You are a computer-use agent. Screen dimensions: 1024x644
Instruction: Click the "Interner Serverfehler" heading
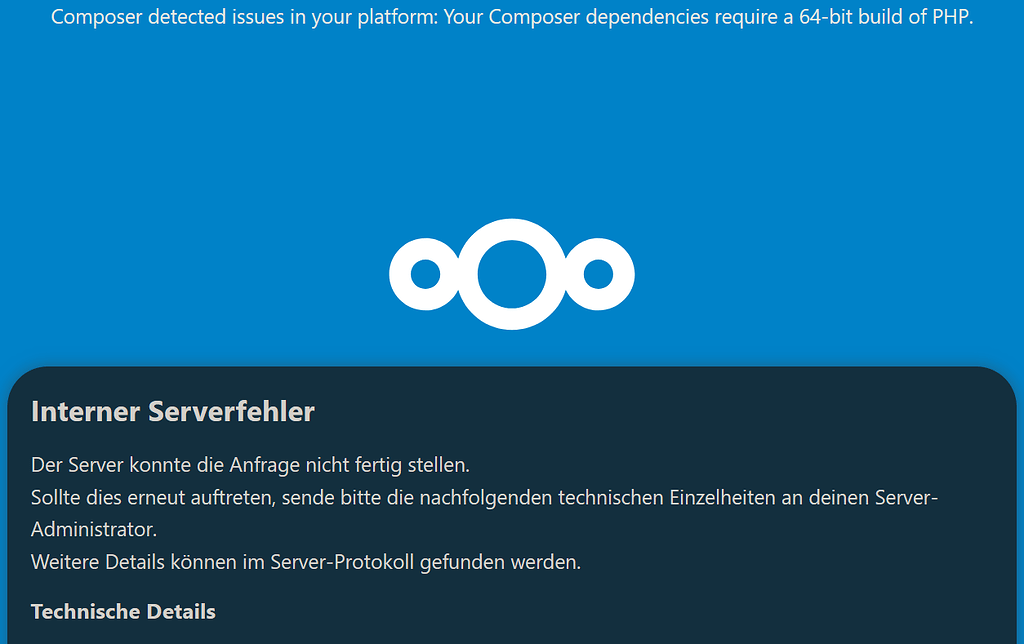tap(173, 411)
